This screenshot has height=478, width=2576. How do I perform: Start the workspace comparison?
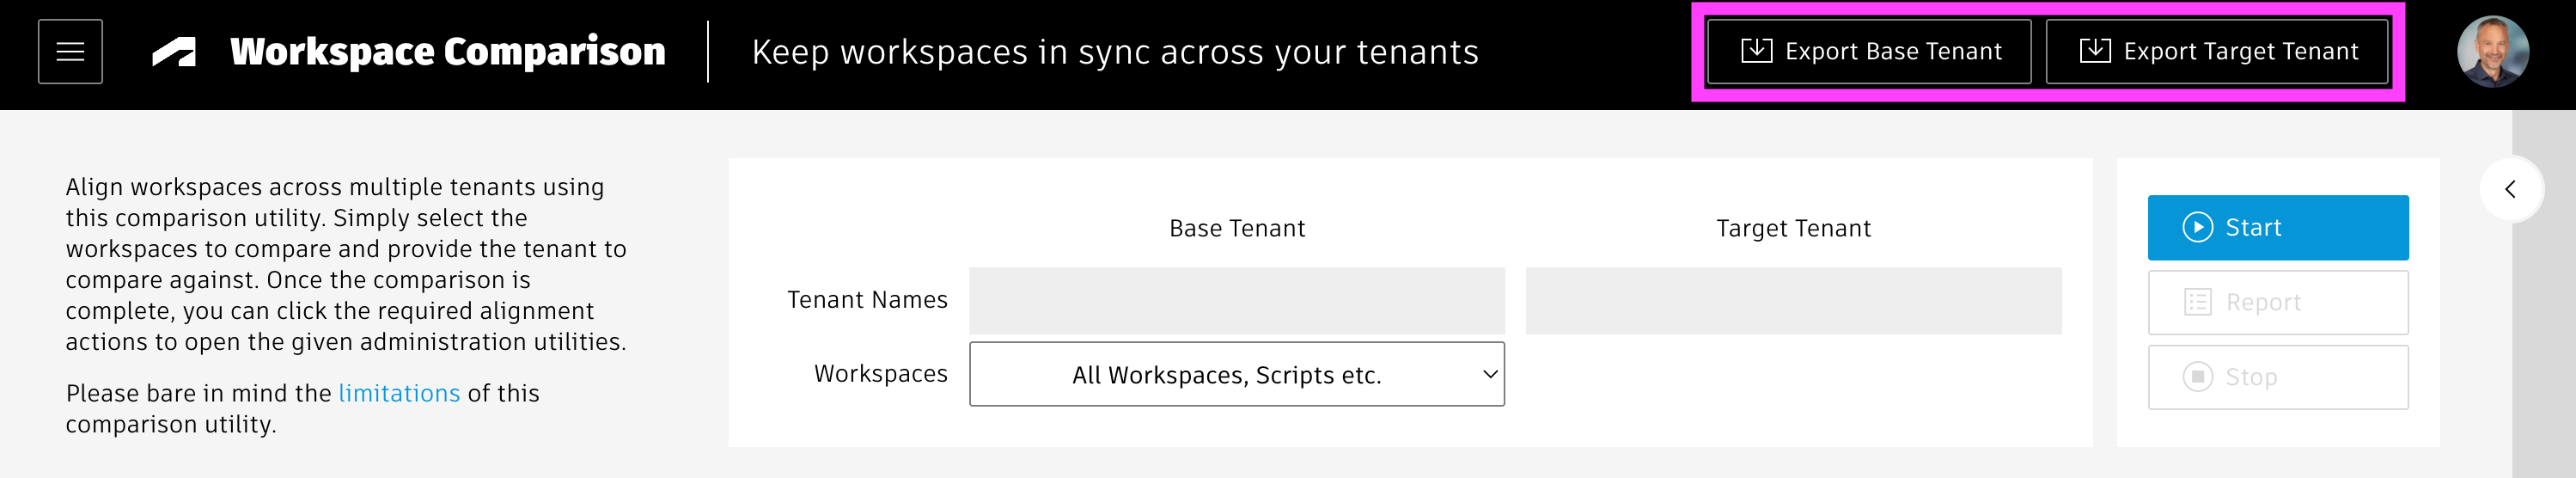(2277, 228)
